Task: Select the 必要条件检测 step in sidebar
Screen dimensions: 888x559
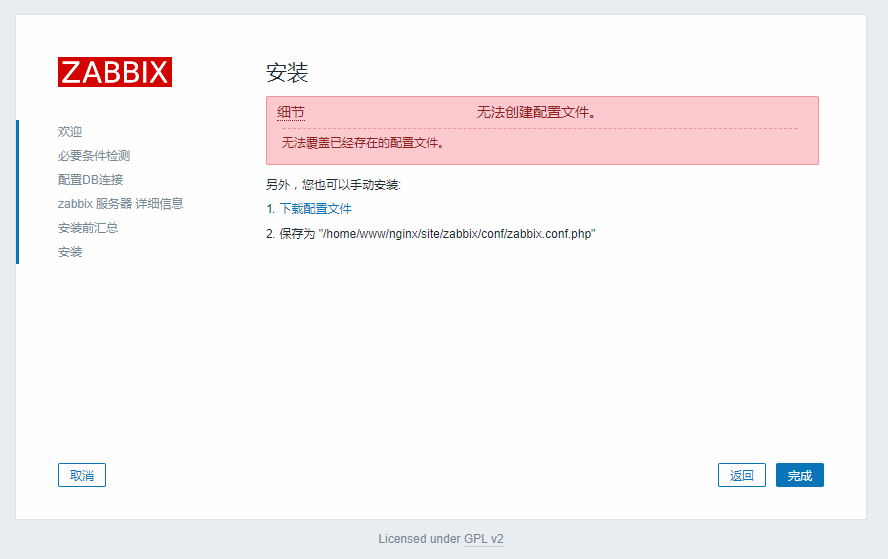Action: [94, 156]
